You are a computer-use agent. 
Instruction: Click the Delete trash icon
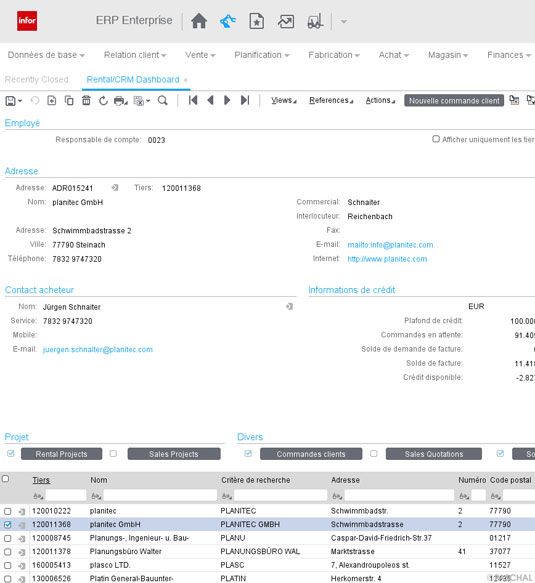click(86, 100)
